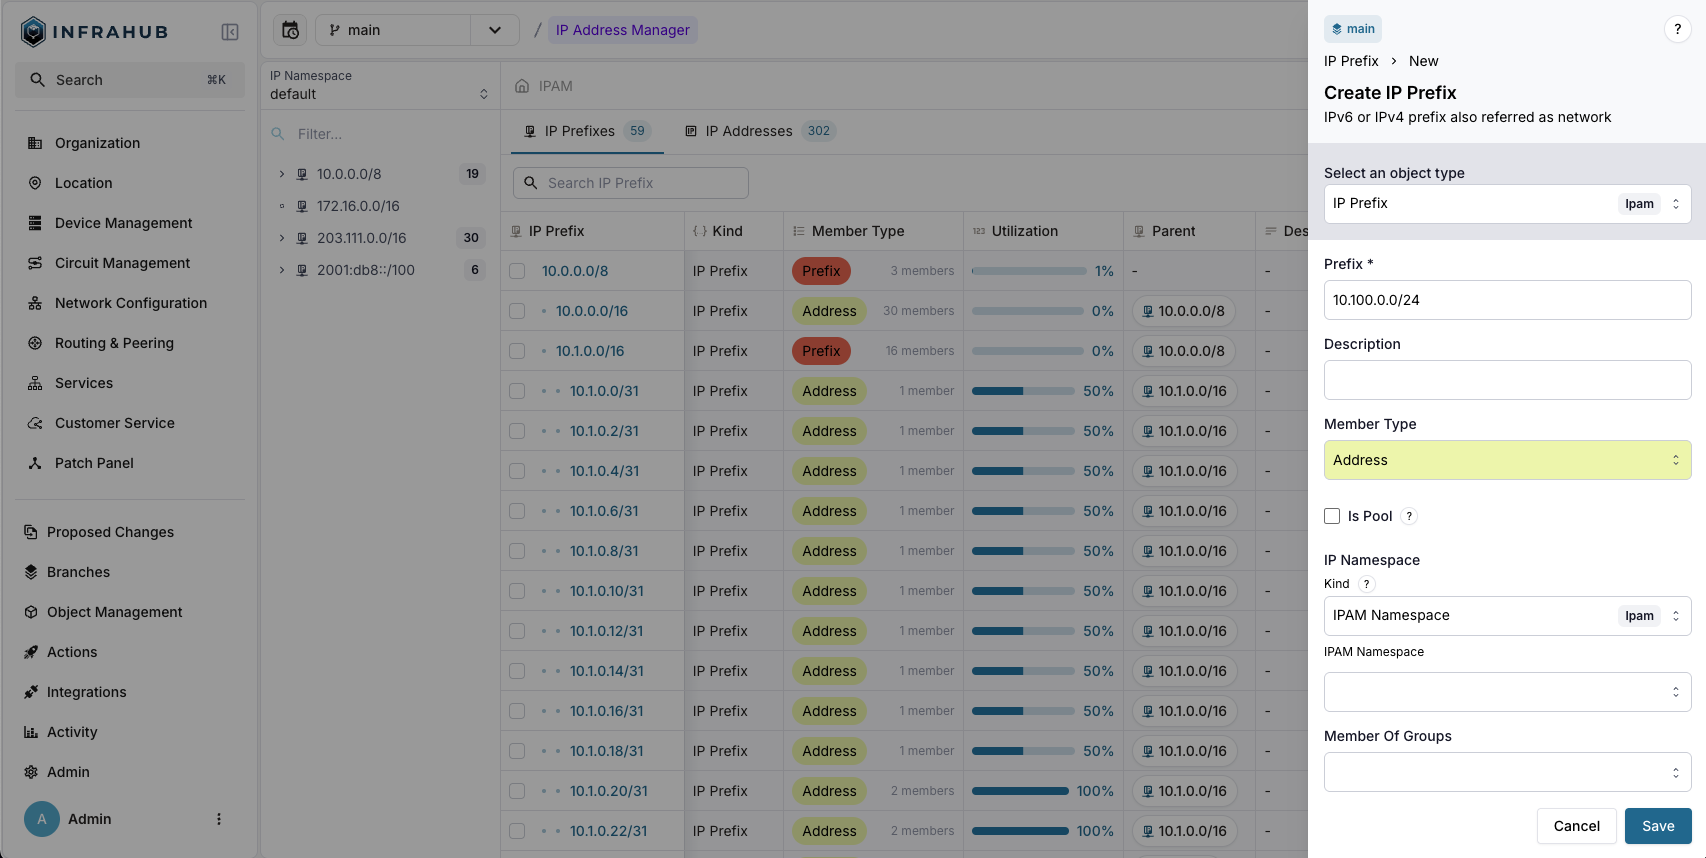Enable the Is Pool checkbox
The height and width of the screenshot is (858, 1706).
pyautogui.click(x=1332, y=516)
